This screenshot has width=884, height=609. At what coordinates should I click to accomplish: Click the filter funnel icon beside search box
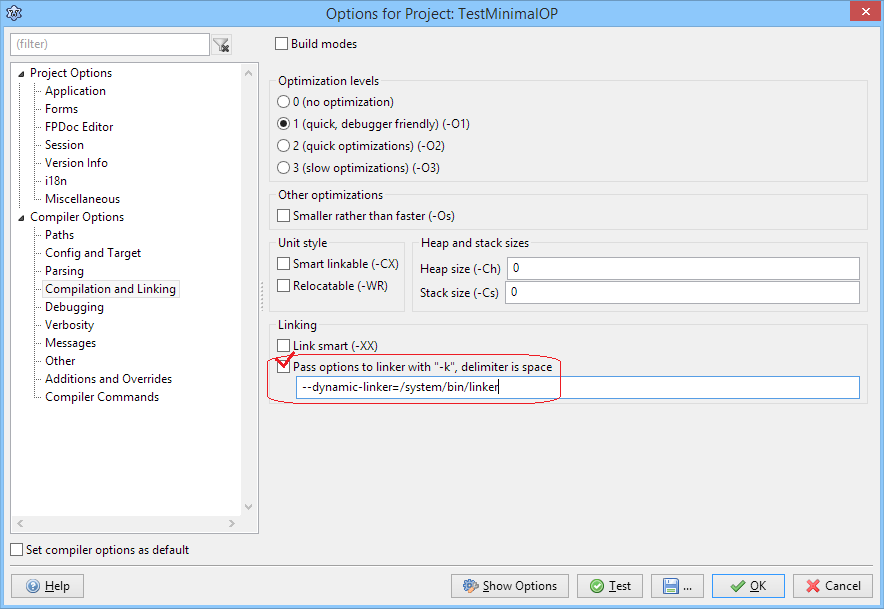[221, 45]
